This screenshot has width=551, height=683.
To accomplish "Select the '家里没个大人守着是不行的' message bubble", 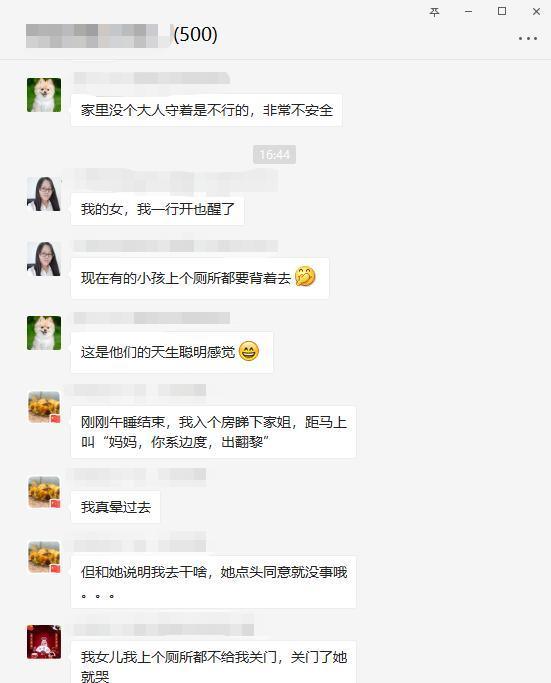I will click(x=206, y=110).
